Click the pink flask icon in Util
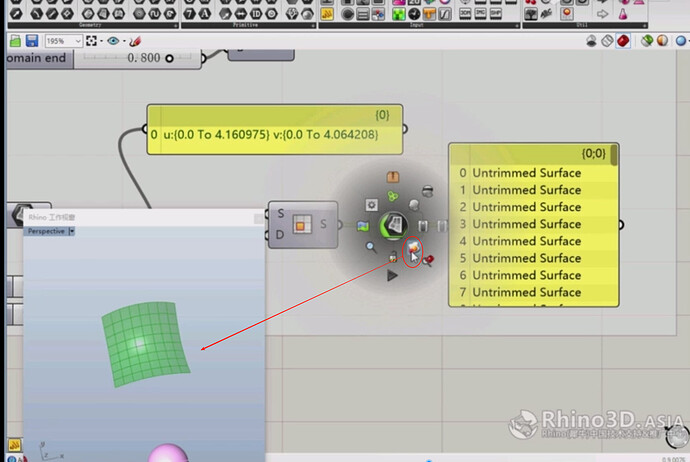The height and width of the screenshot is (462, 690). coord(623,14)
